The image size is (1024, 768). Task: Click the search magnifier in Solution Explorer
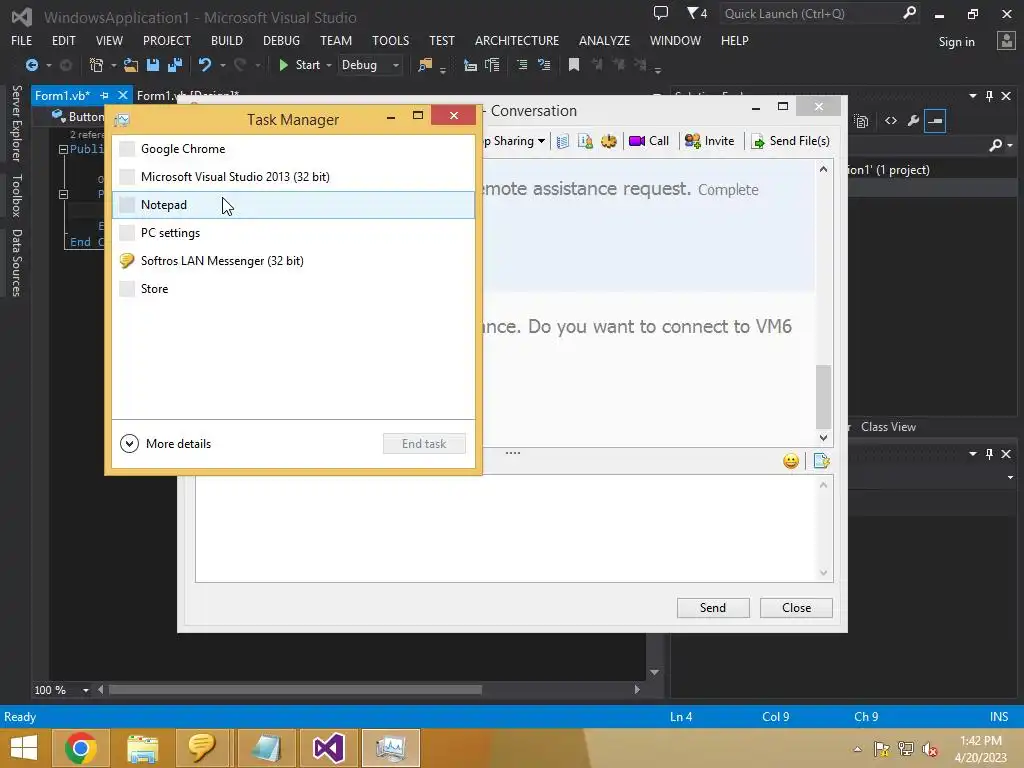995,145
